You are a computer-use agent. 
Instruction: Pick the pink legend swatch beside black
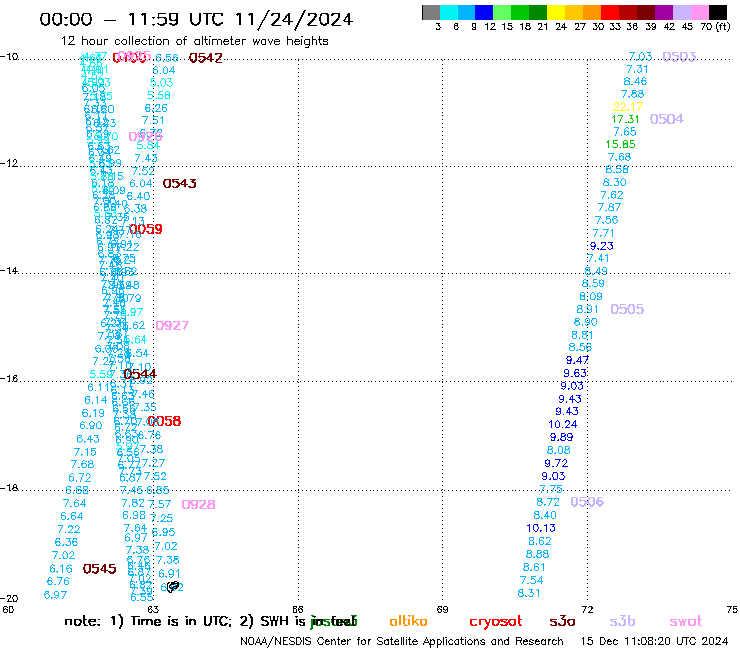700,13
